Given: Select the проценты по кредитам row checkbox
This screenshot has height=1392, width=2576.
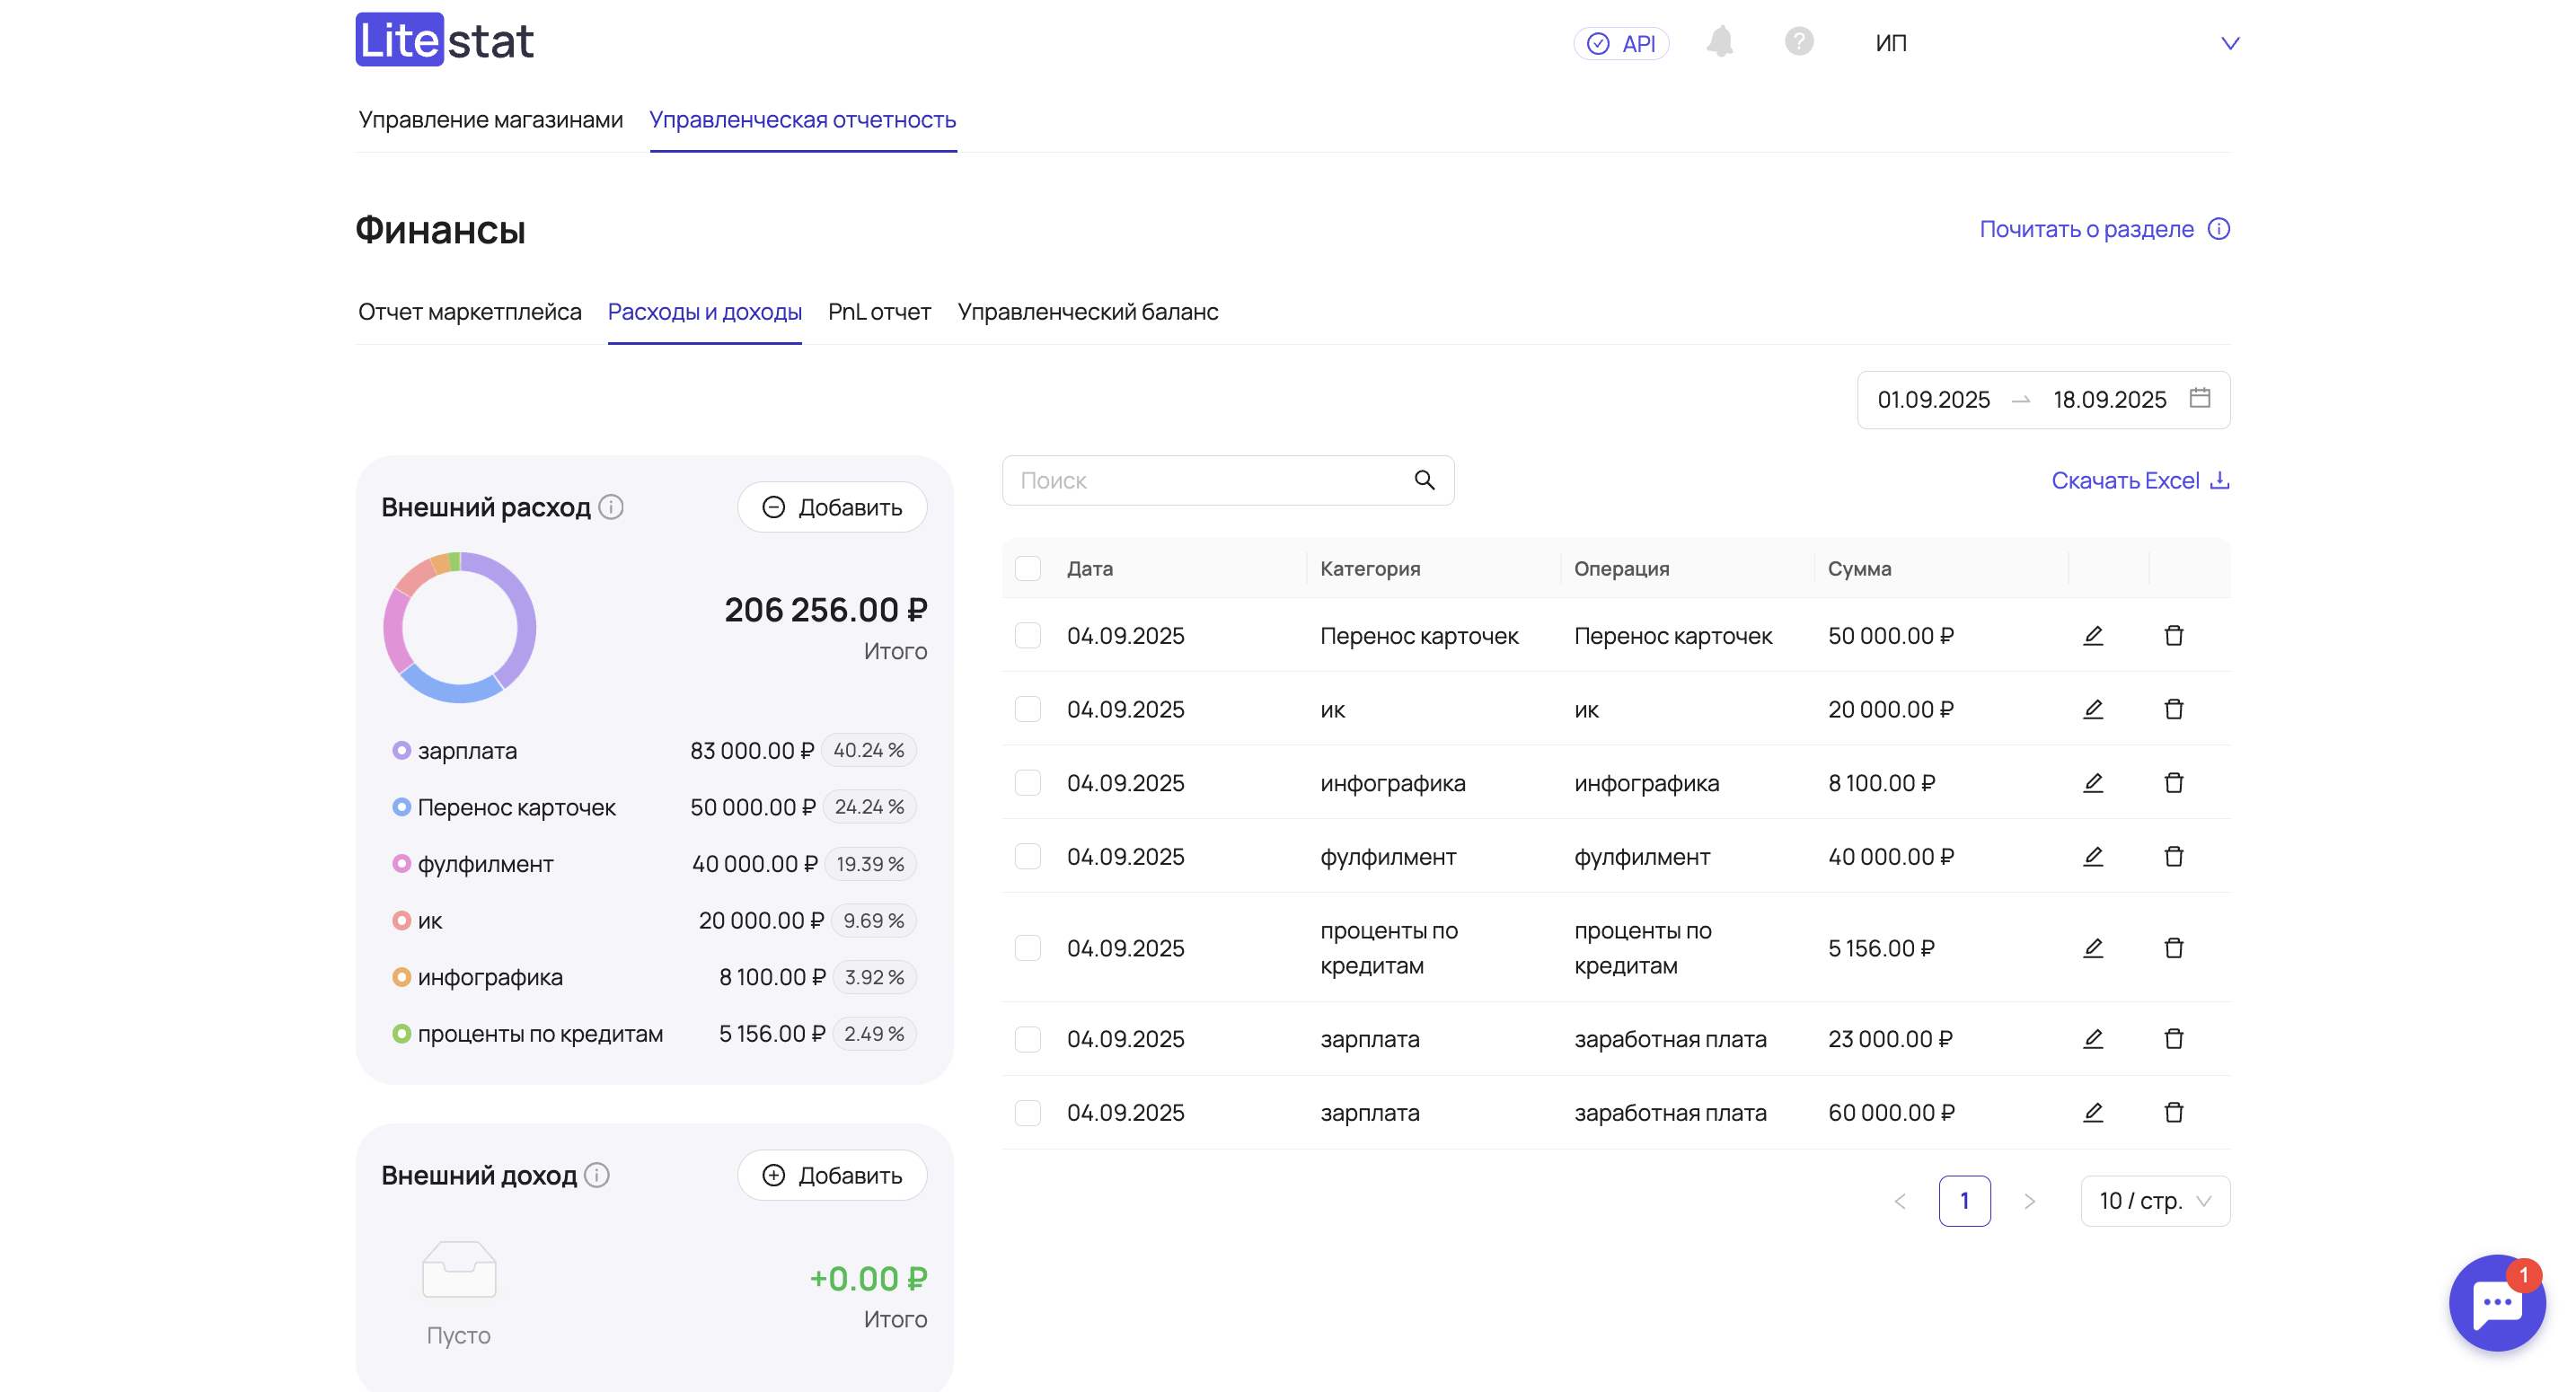Looking at the screenshot, I should [x=1027, y=948].
